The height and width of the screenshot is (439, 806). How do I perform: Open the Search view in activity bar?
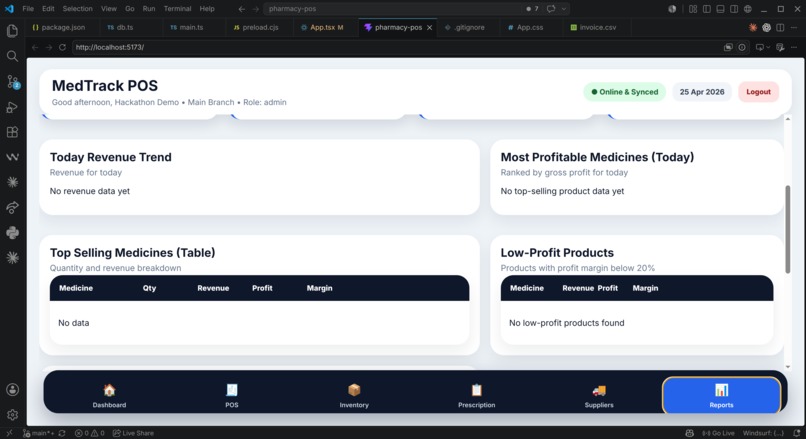coord(12,56)
